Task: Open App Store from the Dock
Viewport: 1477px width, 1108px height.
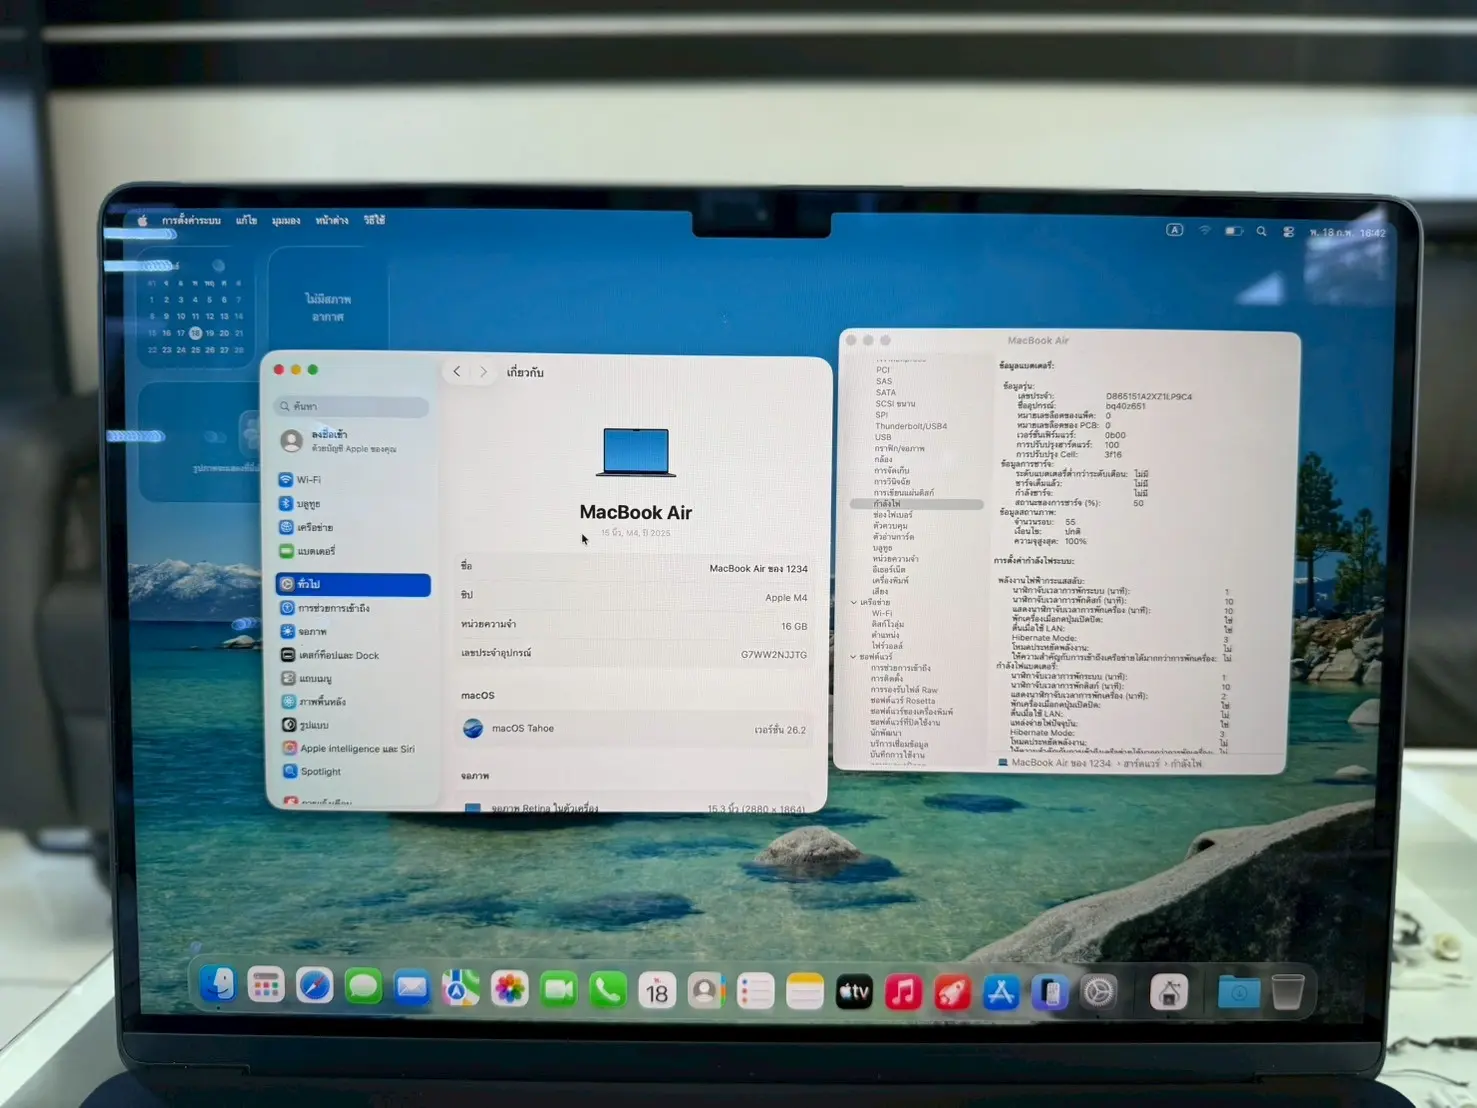Action: tap(1001, 991)
